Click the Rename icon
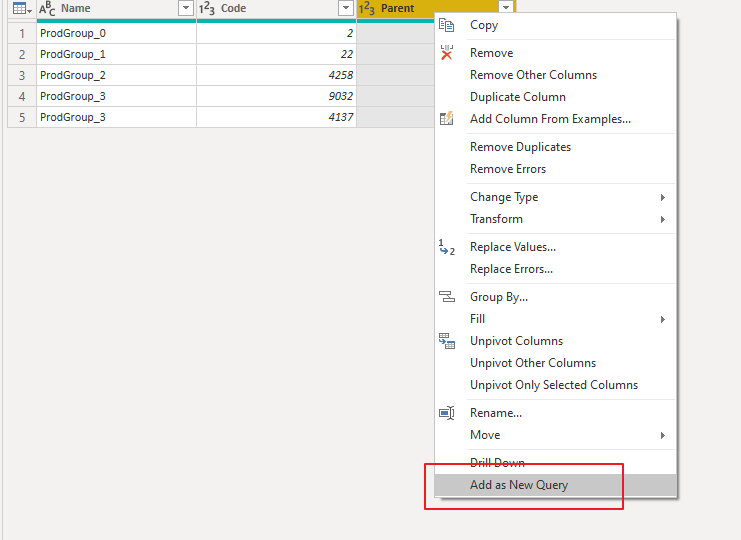The height and width of the screenshot is (540, 741). (447, 413)
